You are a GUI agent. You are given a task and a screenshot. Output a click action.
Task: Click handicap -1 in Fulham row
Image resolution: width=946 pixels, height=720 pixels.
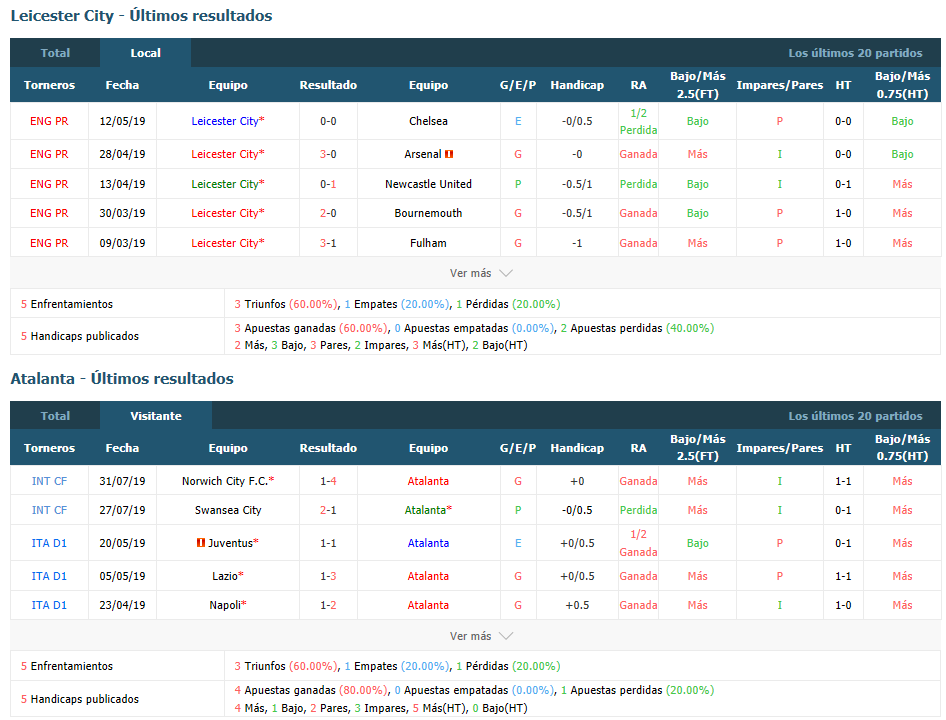pos(577,243)
